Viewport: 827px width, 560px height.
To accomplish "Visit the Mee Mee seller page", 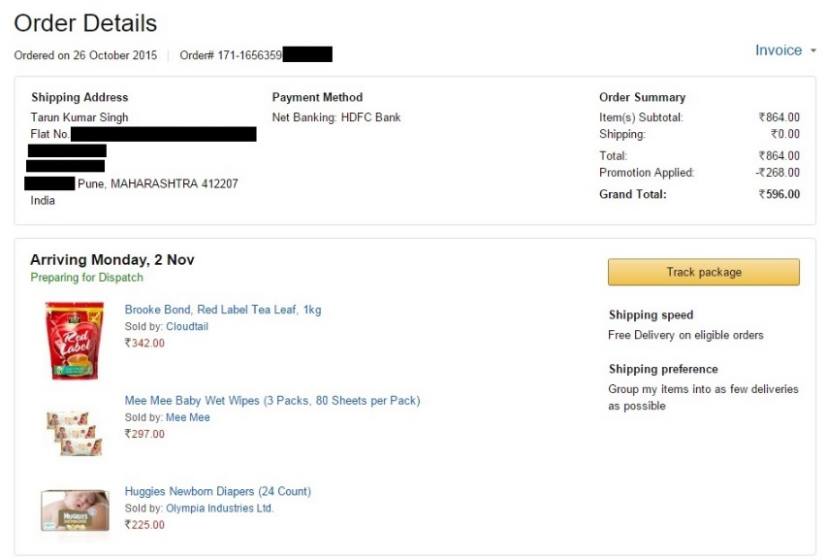I will pos(188,417).
